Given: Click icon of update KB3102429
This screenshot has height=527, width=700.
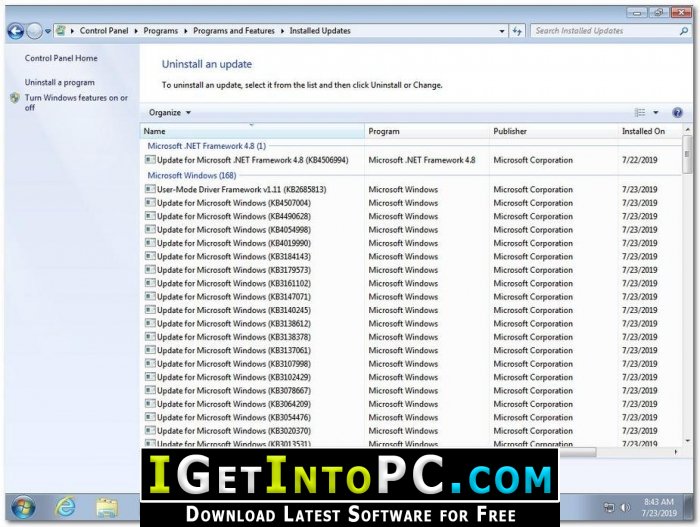Looking at the screenshot, I should 150,376.
